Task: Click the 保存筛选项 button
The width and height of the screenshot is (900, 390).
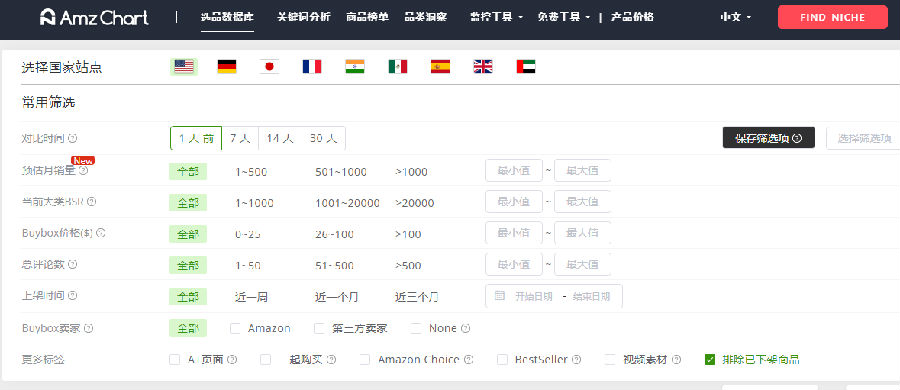Action: click(769, 138)
